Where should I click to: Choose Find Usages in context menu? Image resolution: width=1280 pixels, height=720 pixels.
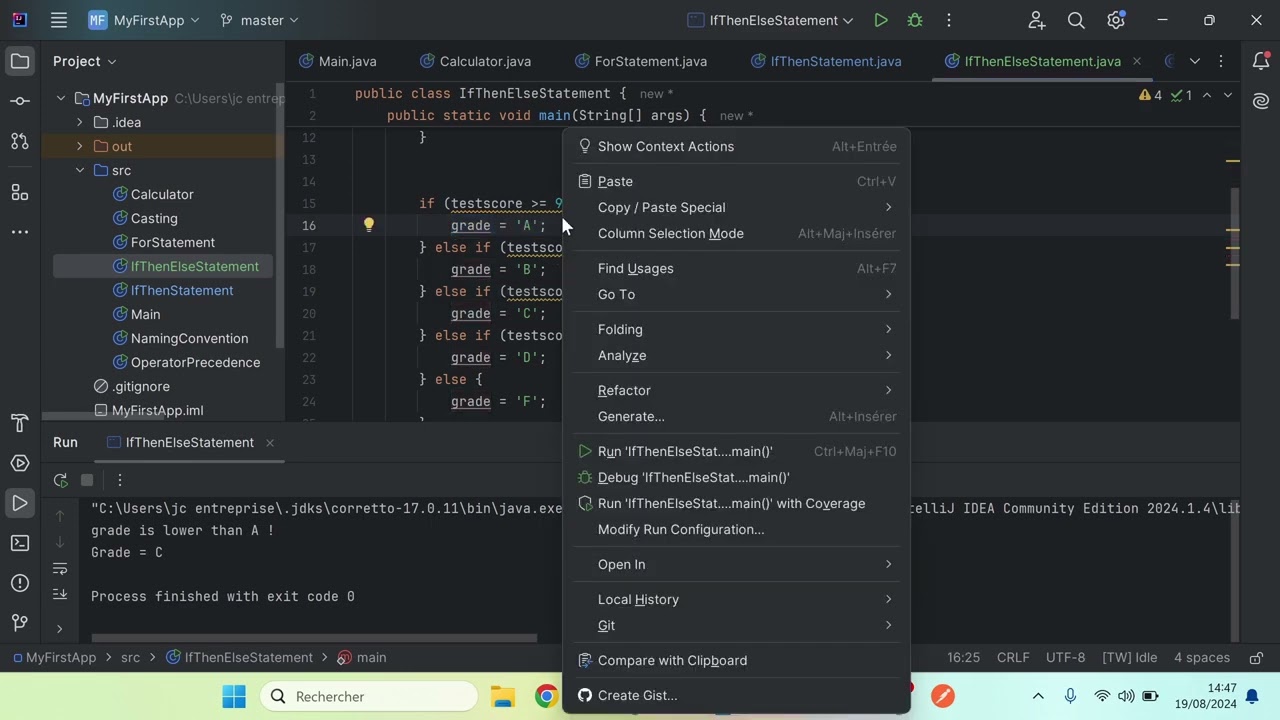pos(738,268)
